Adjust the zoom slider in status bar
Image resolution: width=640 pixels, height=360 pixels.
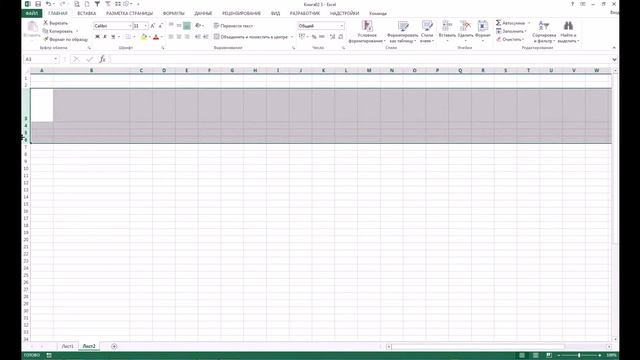point(579,356)
